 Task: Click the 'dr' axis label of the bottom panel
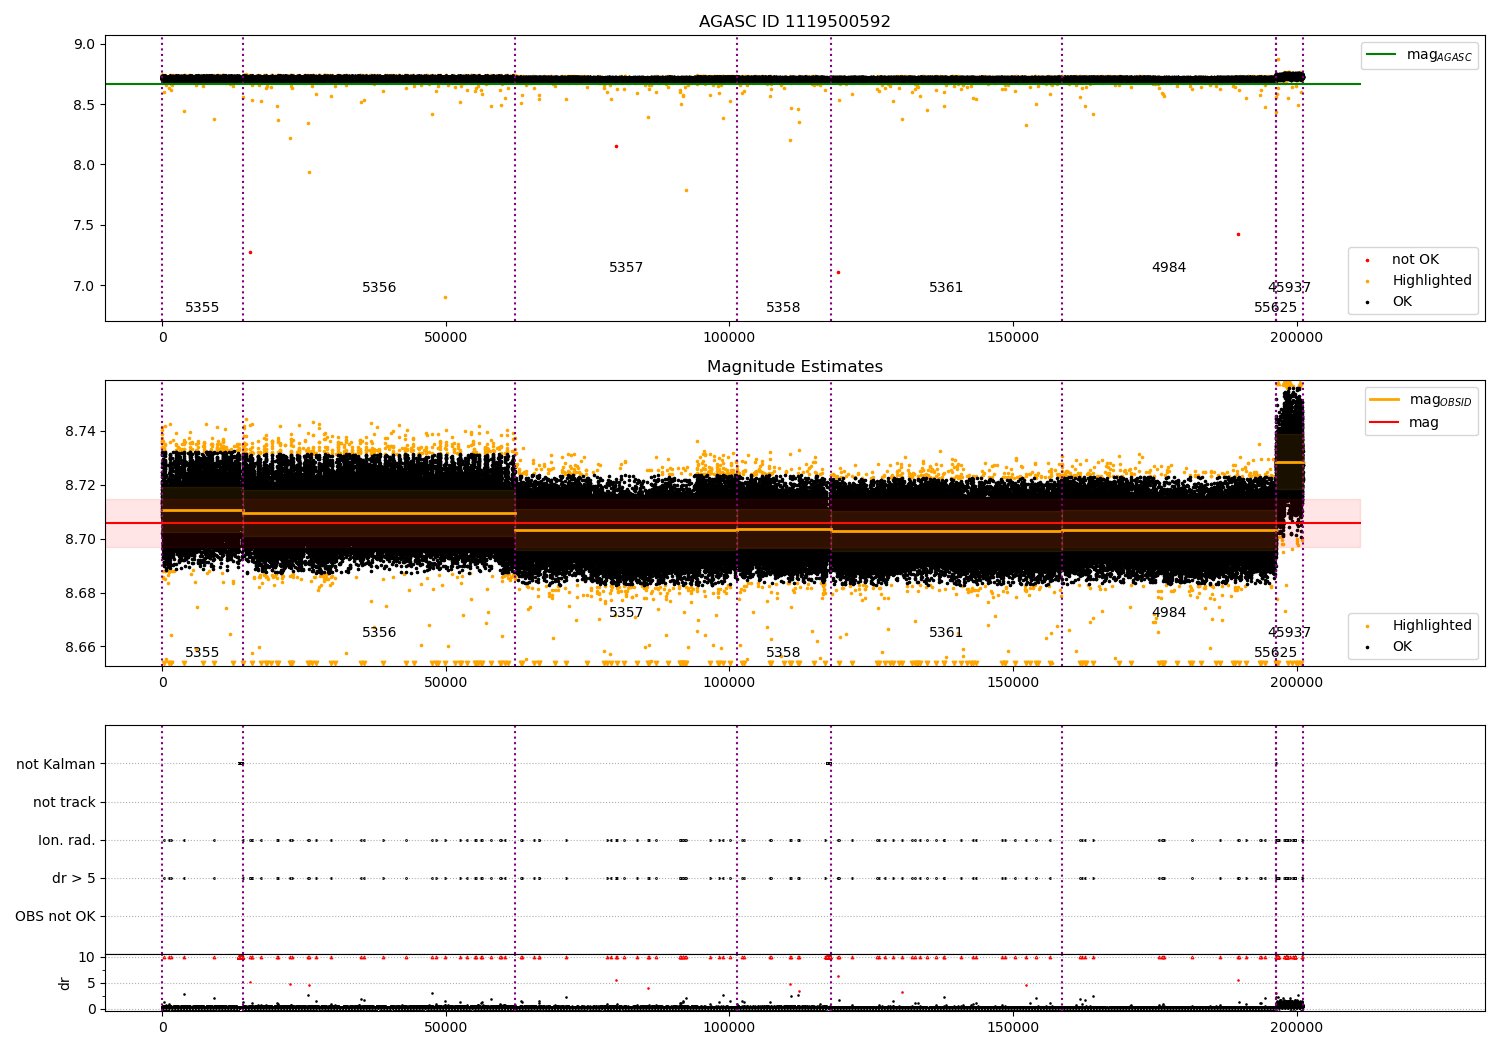point(65,983)
